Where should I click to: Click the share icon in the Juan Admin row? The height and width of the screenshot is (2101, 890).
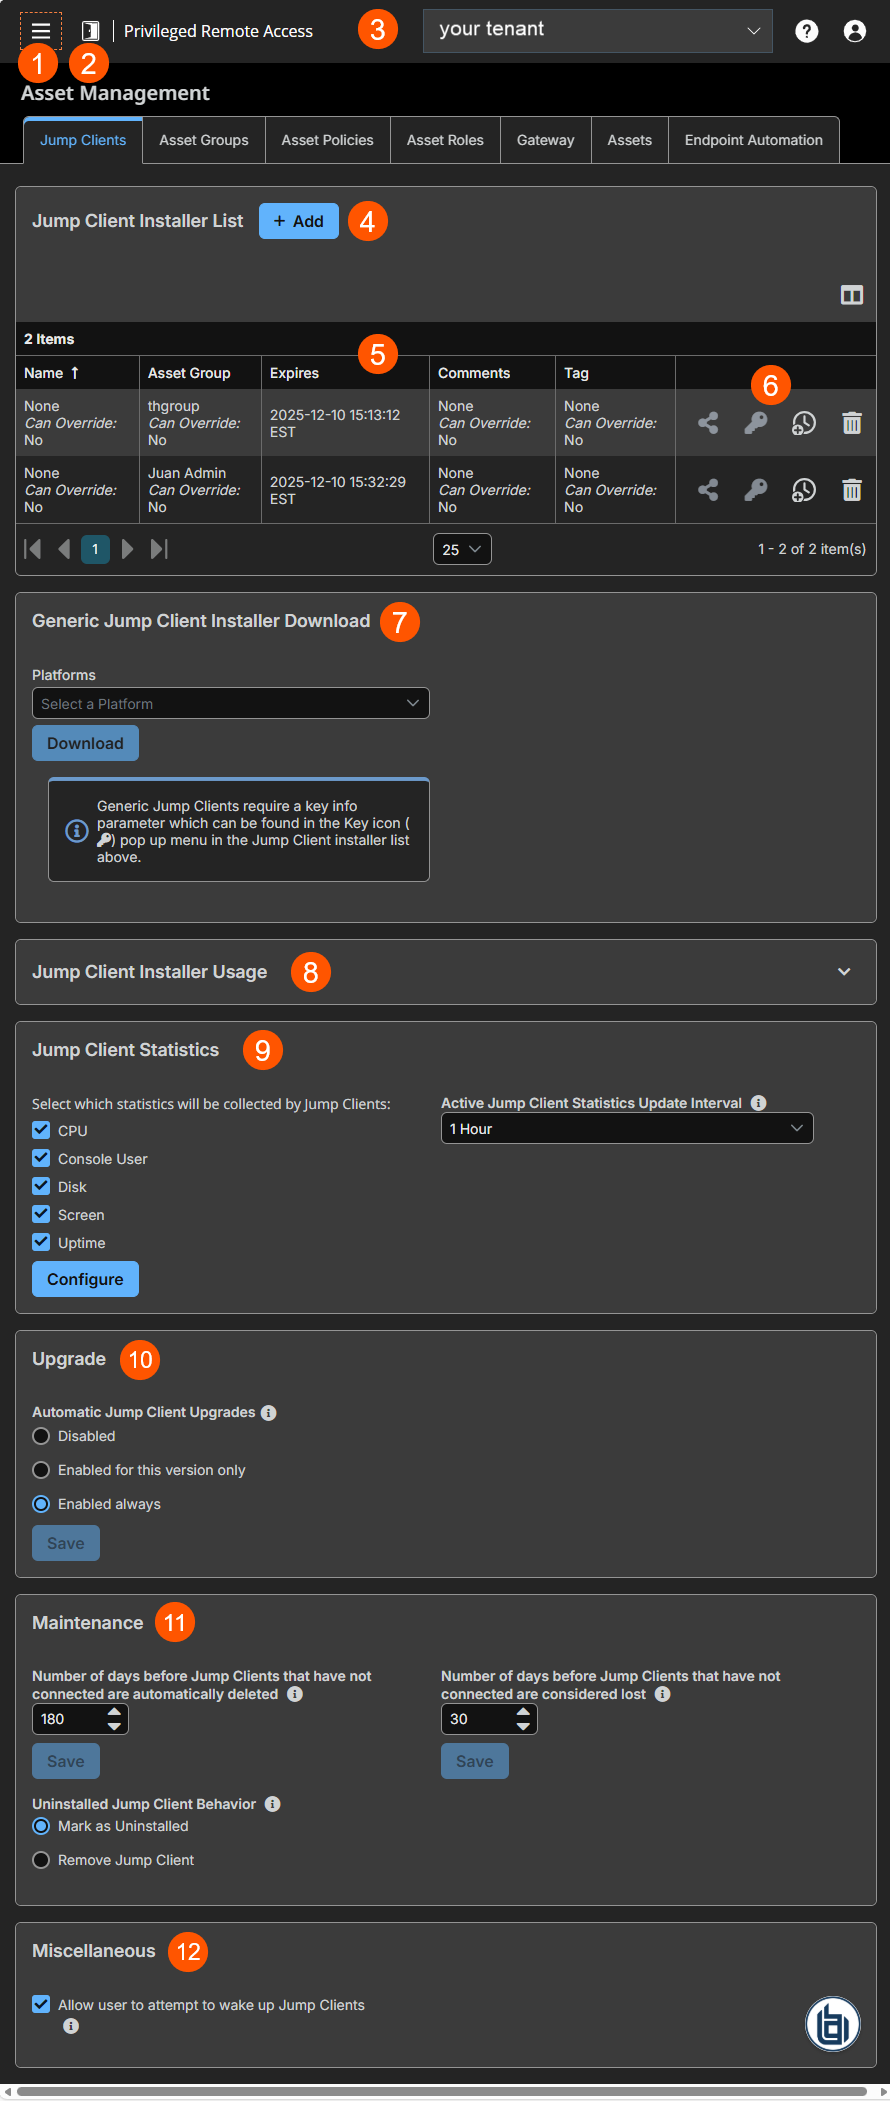[x=708, y=490]
